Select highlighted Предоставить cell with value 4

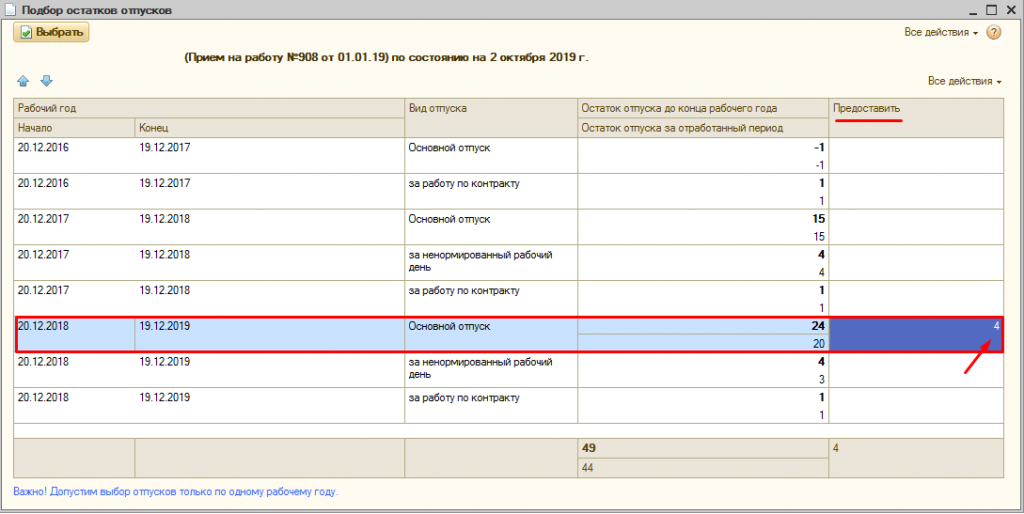(916, 334)
